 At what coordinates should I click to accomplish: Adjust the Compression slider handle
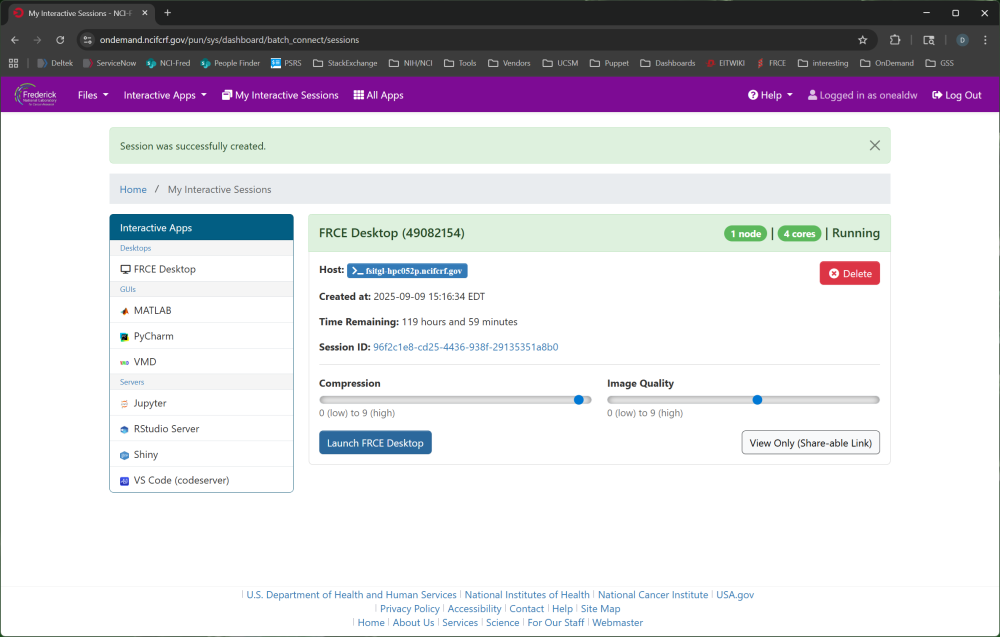click(579, 400)
